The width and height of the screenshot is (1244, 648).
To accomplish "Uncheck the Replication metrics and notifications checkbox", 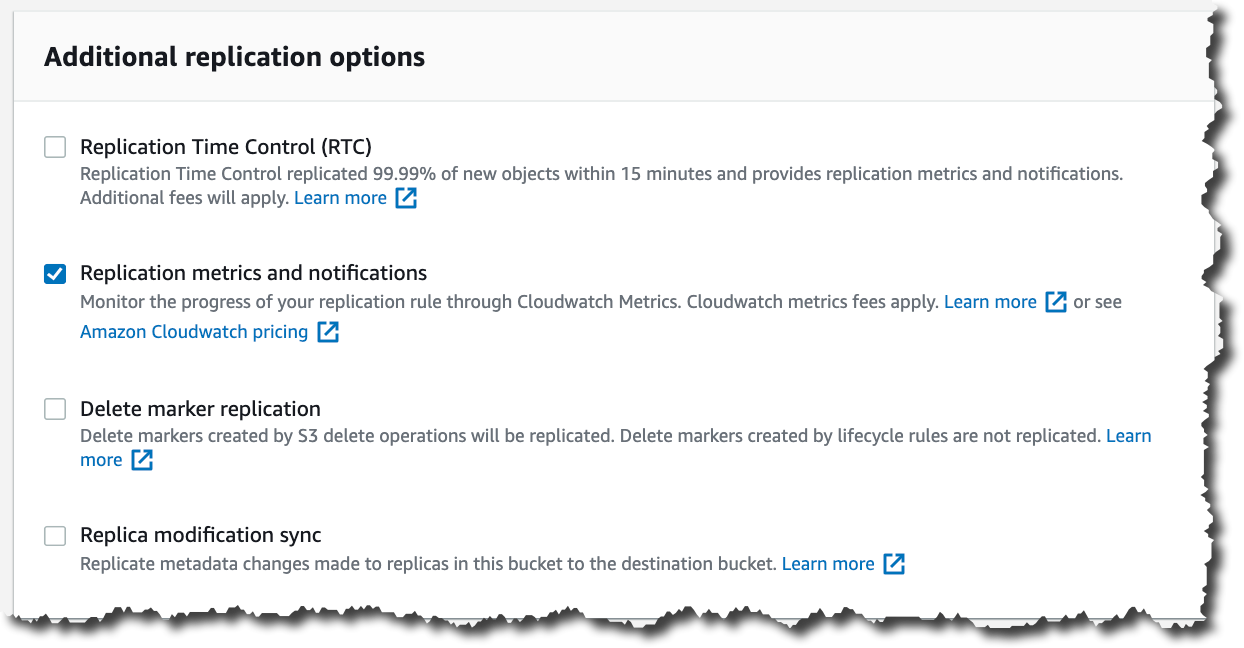I will pyautogui.click(x=55, y=274).
